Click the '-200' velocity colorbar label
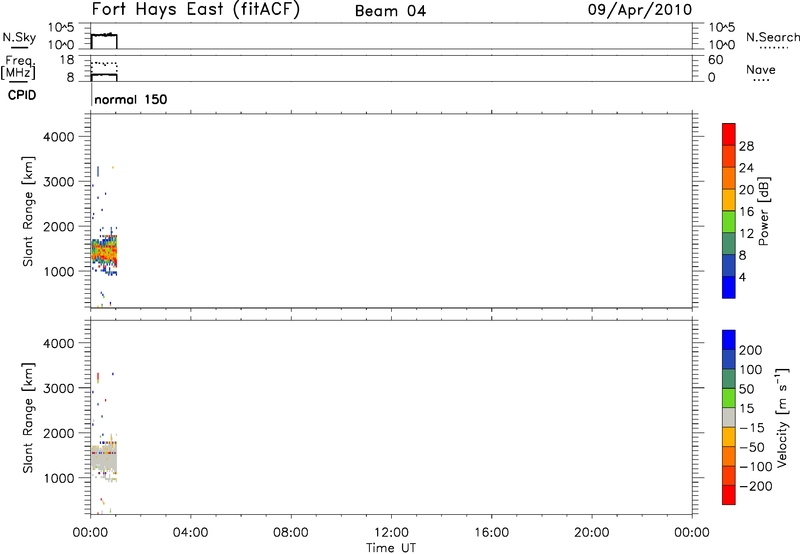 pos(756,486)
